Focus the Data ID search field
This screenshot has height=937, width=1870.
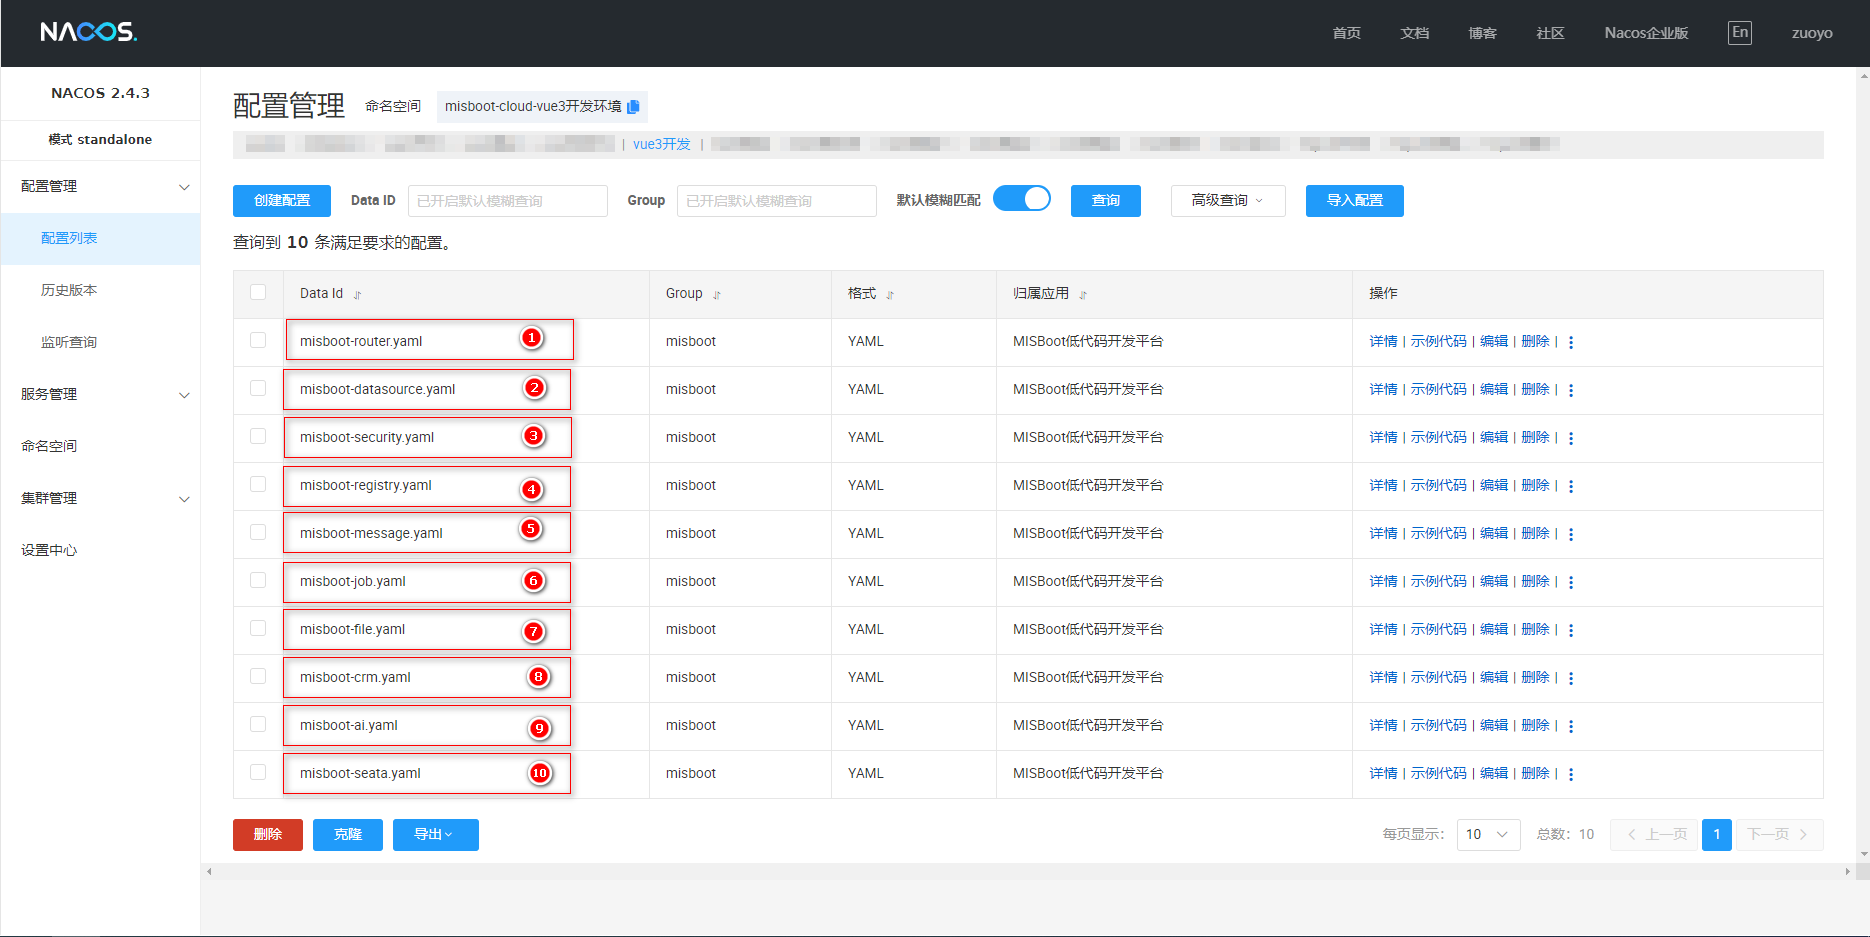(508, 201)
